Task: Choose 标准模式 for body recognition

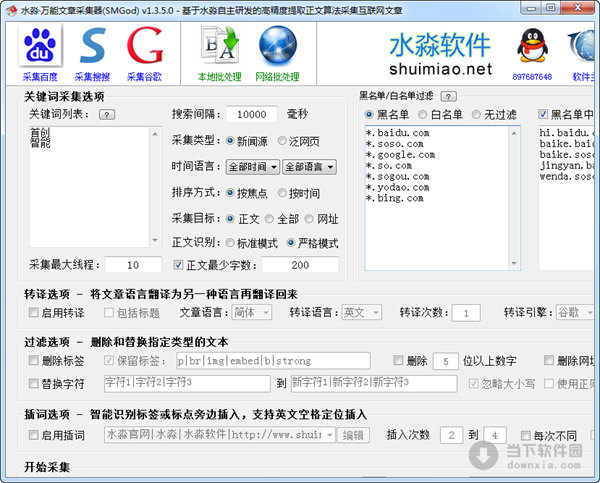Action: coord(230,243)
